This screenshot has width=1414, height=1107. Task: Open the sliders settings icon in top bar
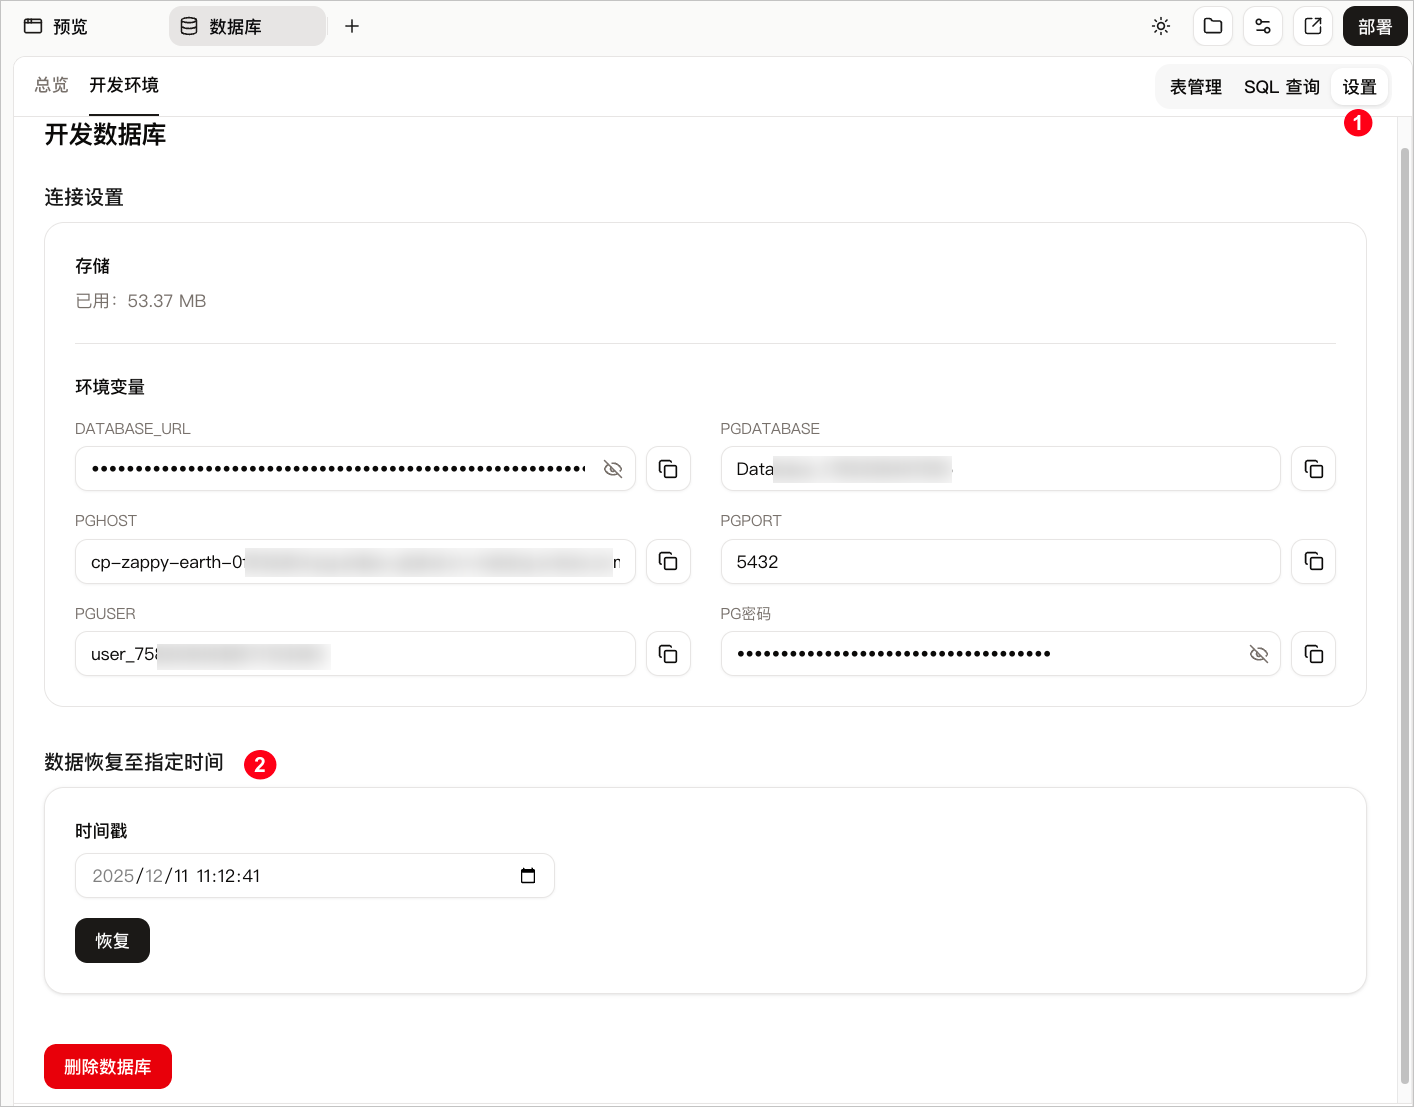click(1263, 26)
